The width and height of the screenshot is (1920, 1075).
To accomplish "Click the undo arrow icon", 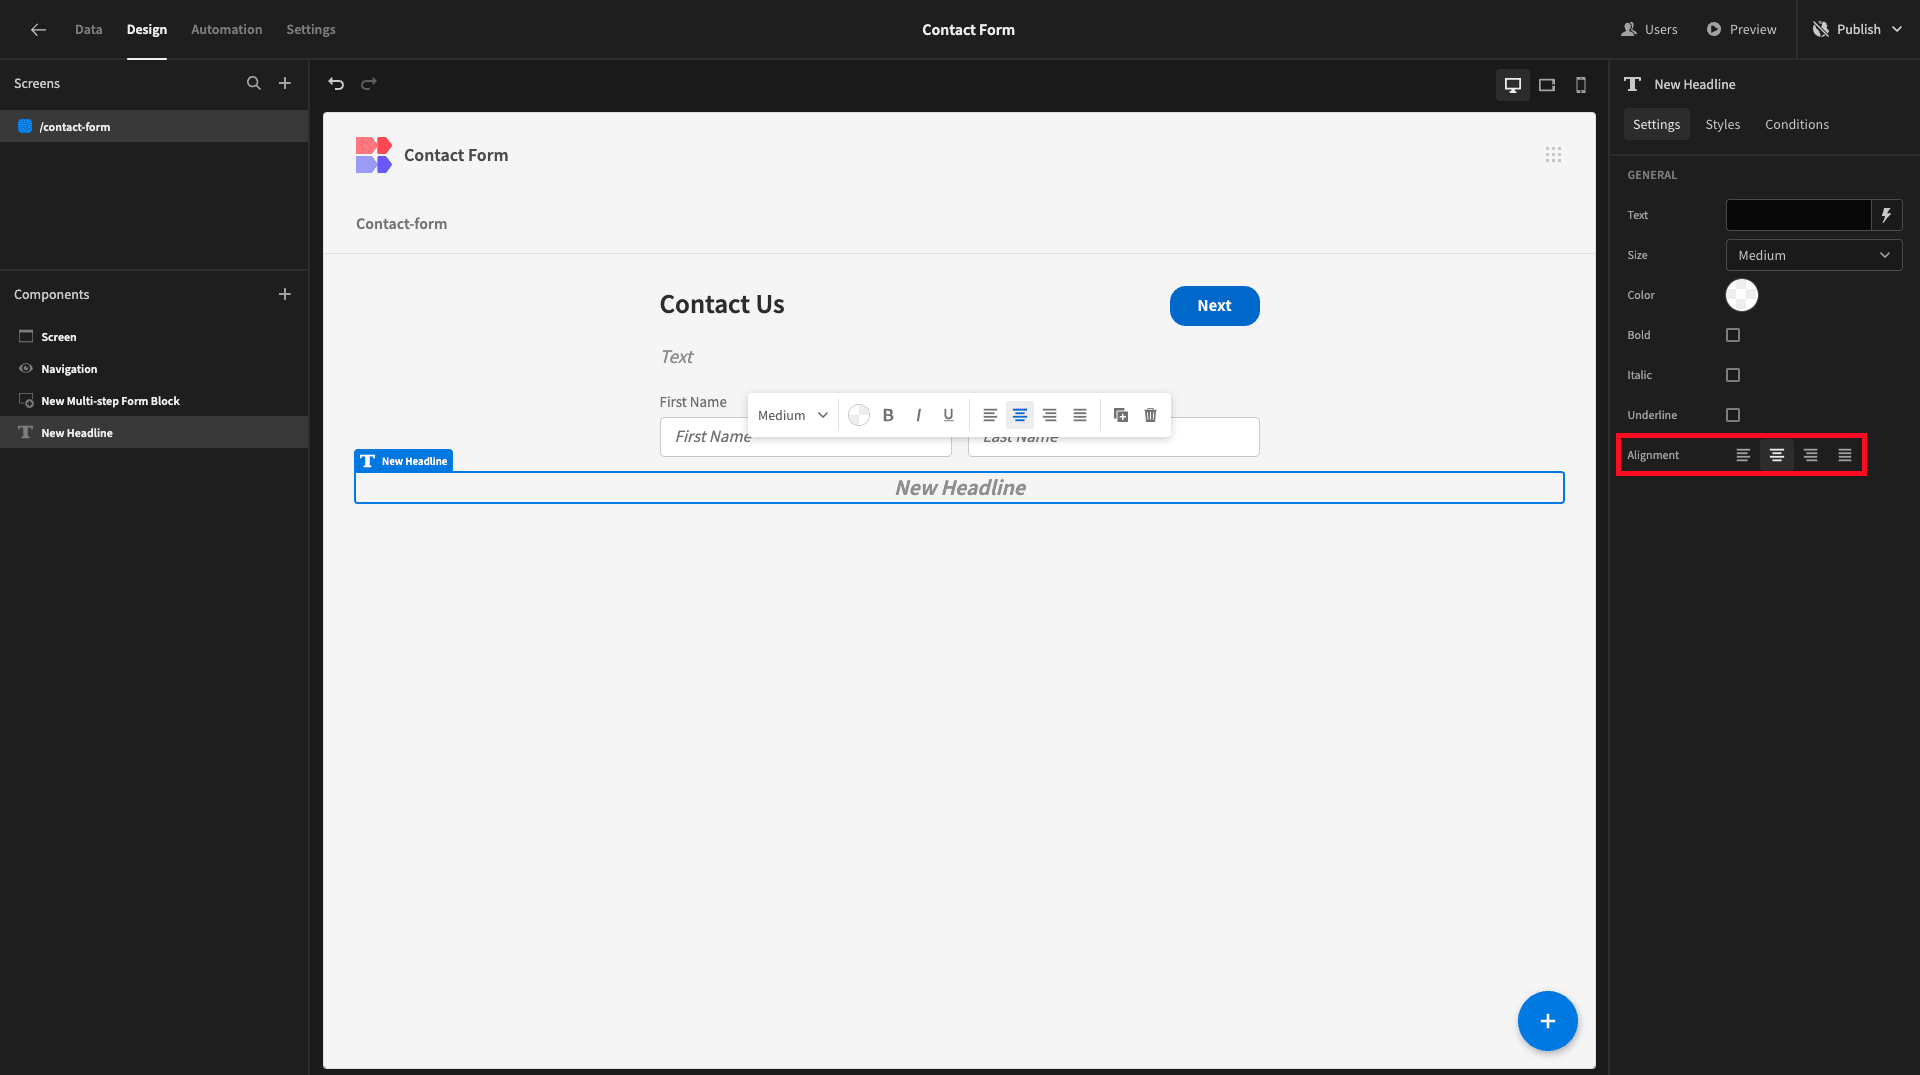I will pos(336,84).
